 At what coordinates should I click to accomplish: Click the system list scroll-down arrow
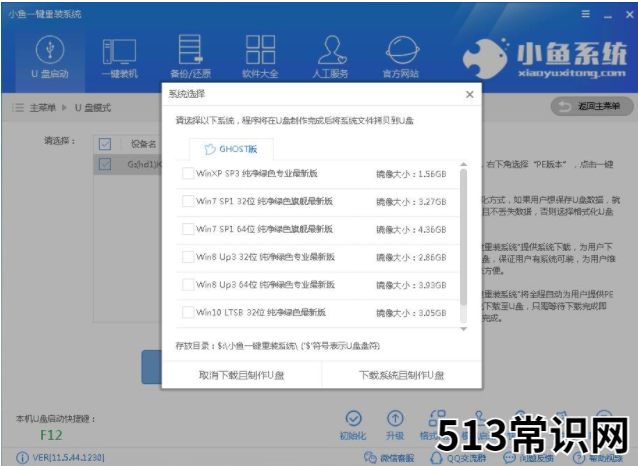pos(463,329)
